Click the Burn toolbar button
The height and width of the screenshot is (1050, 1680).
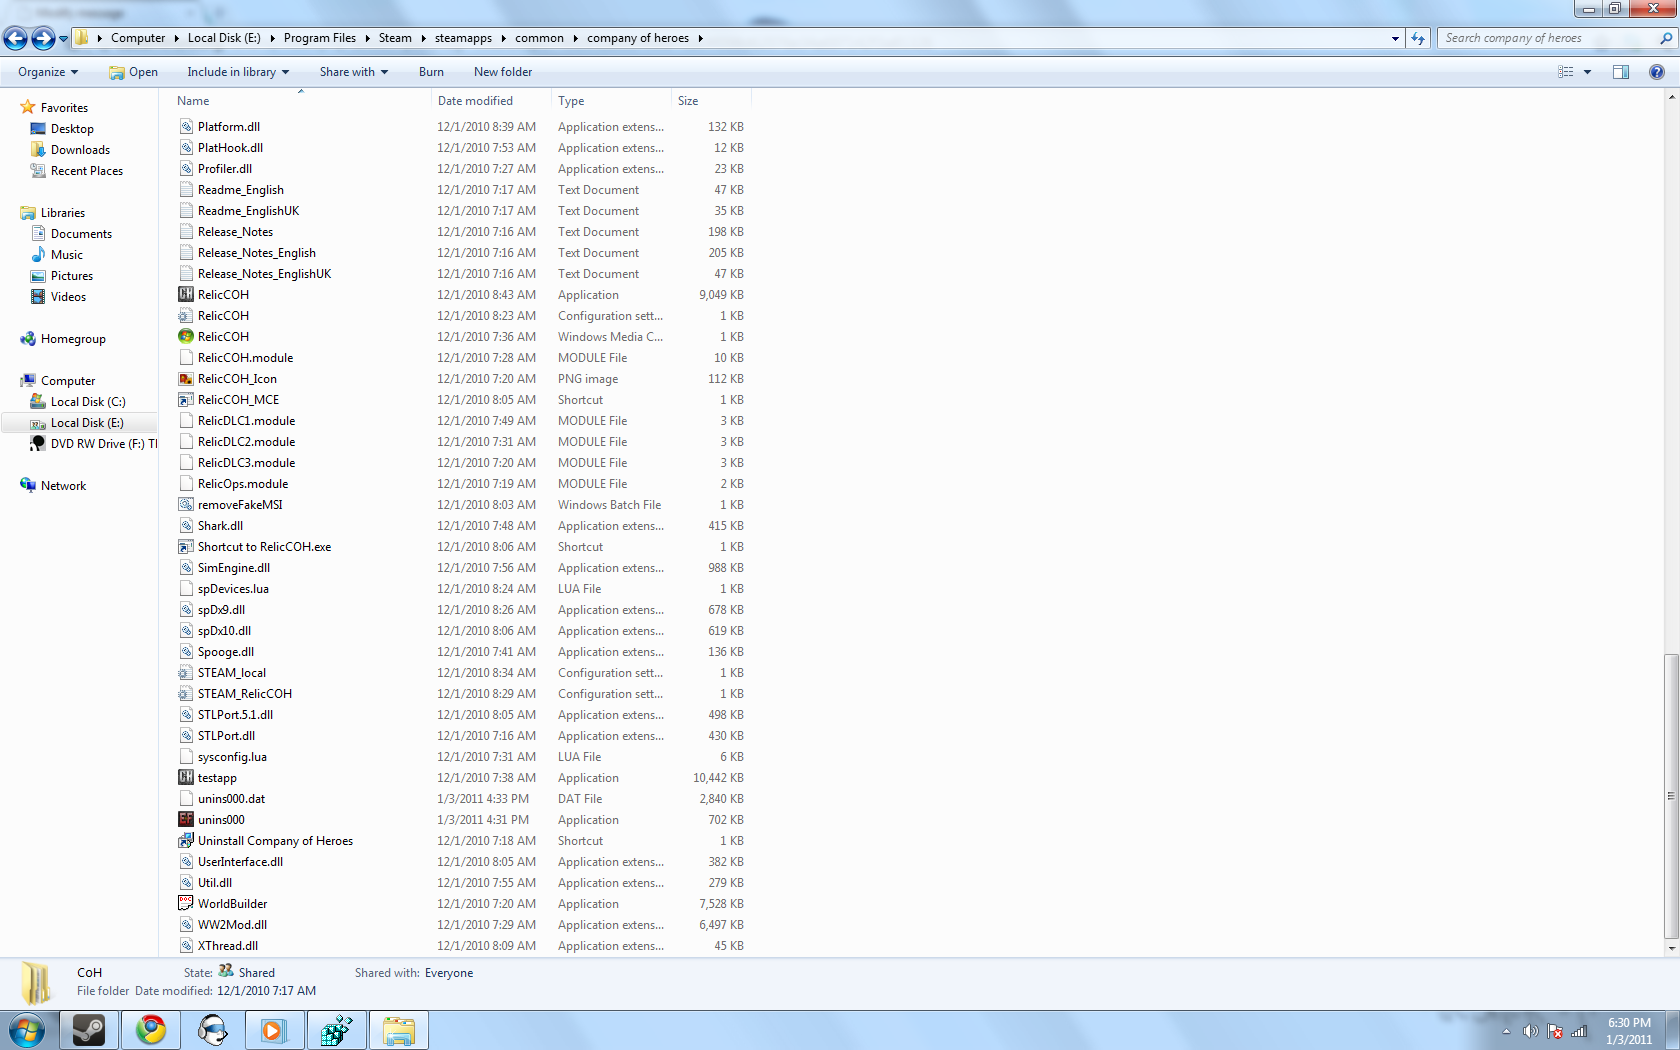tap(431, 72)
